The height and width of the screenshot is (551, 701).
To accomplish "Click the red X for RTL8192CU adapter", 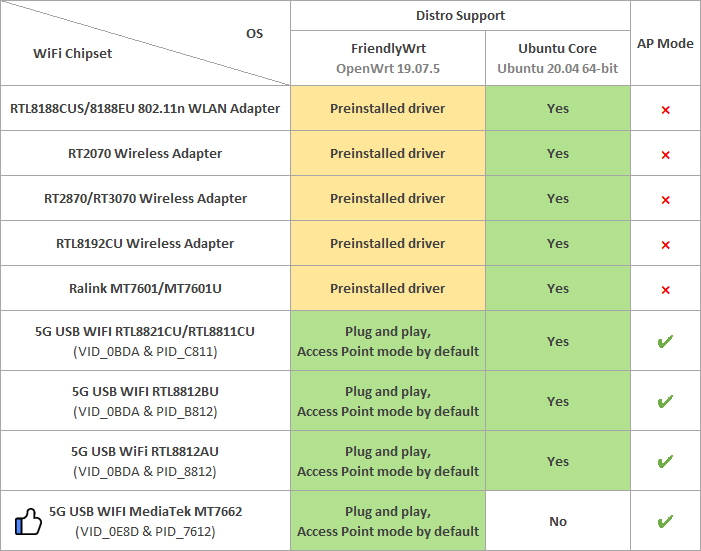I will 665,244.
